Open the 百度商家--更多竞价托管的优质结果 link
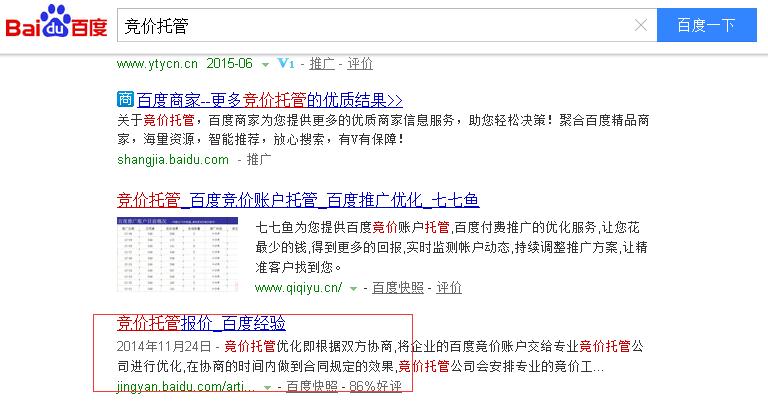Screen dimensions: 768x403 269,100
